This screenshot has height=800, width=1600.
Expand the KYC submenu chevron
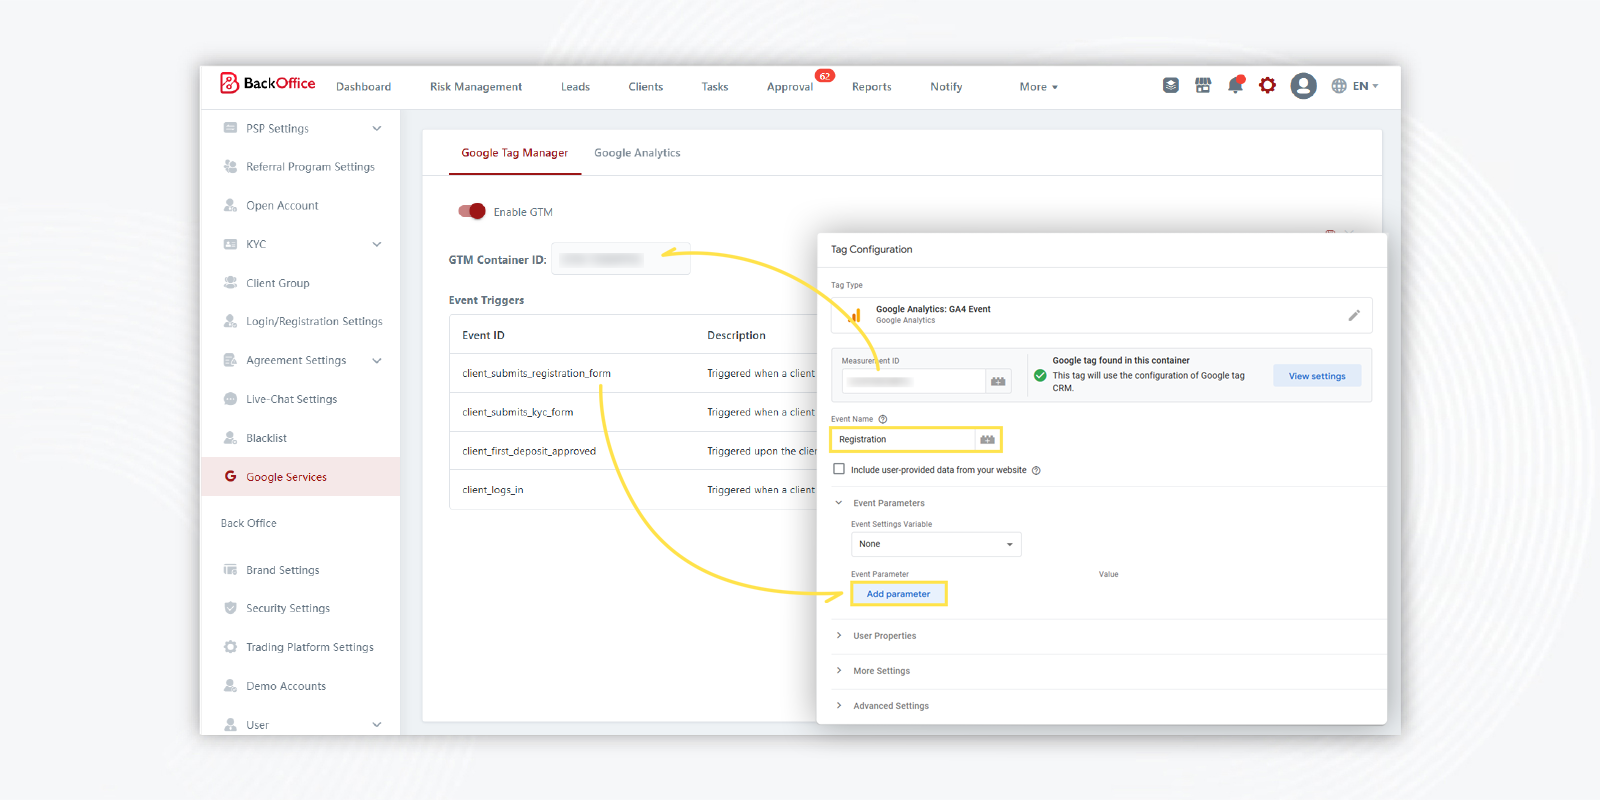click(x=377, y=244)
